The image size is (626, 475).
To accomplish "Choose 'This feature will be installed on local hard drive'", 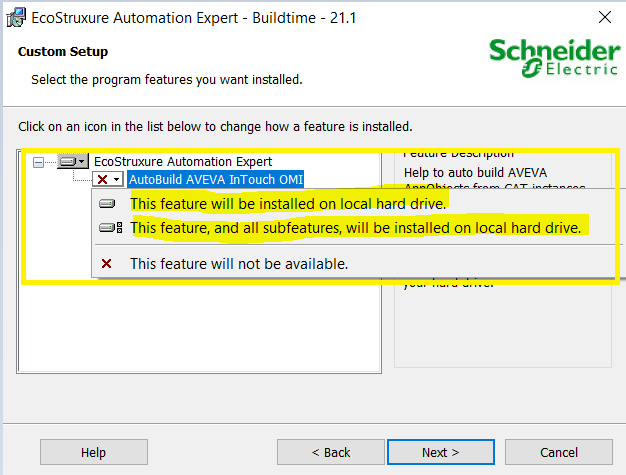I will click(288, 204).
